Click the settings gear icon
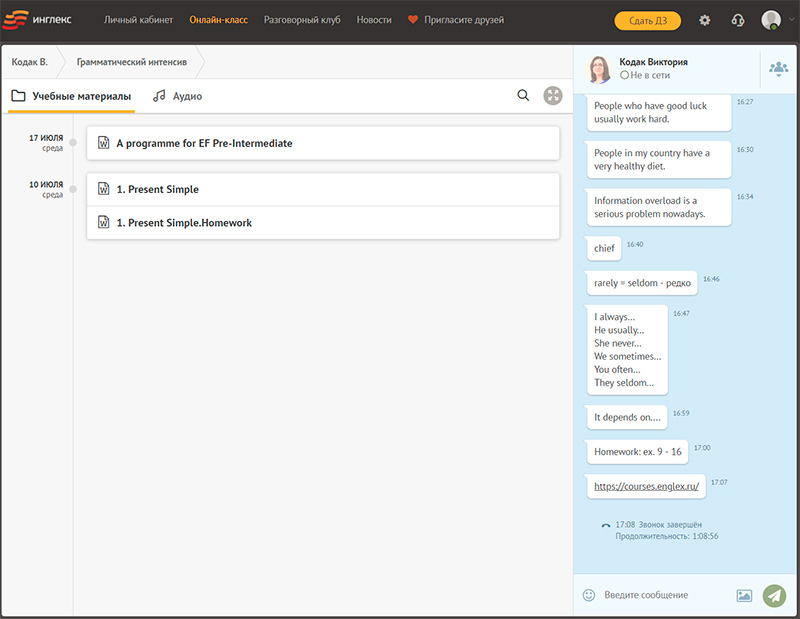The width and height of the screenshot is (800, 619). (x=705, y=20)
